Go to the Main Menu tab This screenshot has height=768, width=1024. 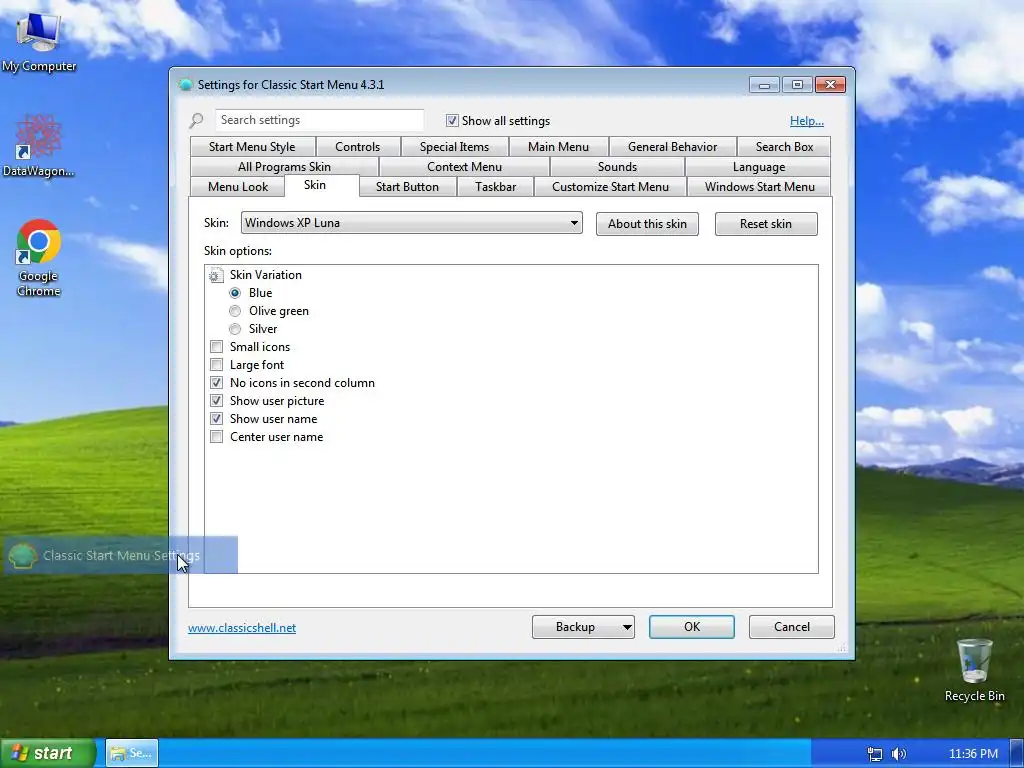pos(558,147)
